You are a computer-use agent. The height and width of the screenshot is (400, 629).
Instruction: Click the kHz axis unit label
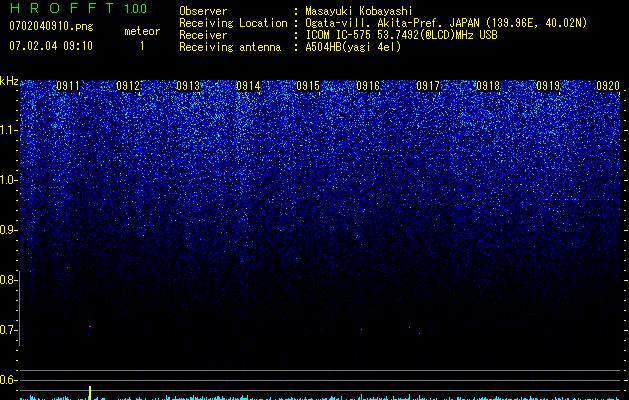click(x=9, y=81)
